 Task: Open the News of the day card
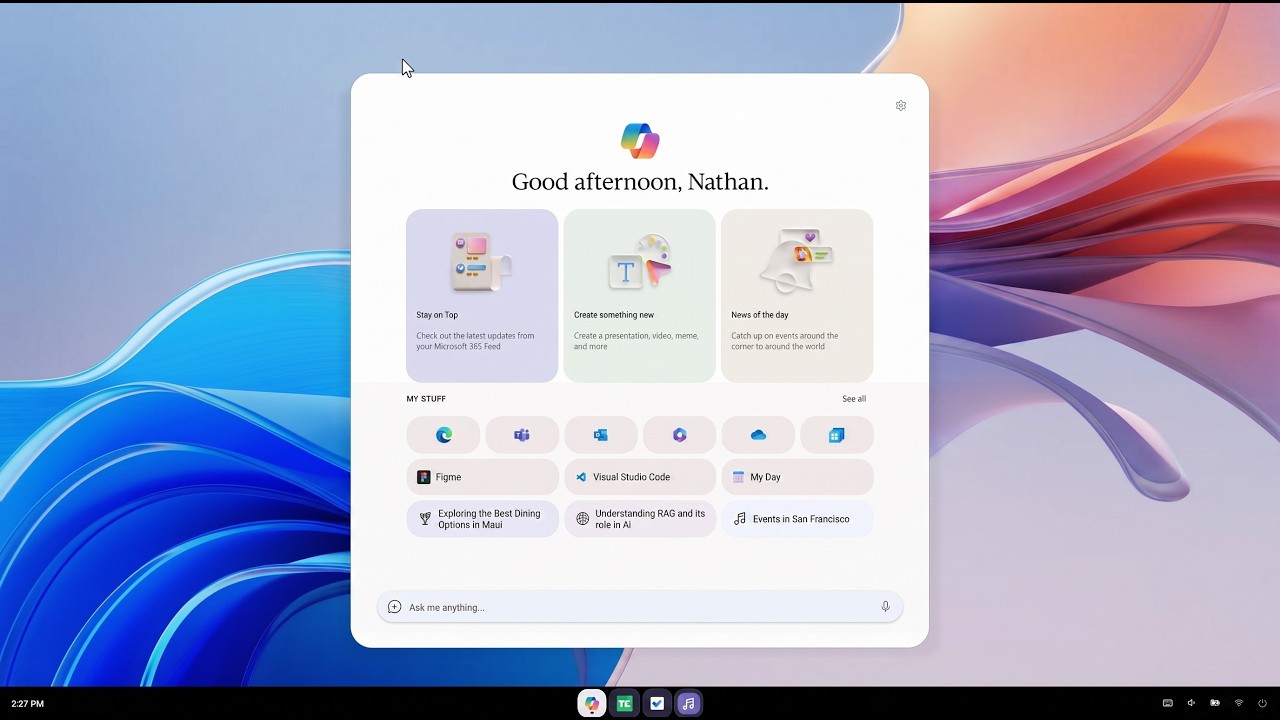(x=797, y=295)
